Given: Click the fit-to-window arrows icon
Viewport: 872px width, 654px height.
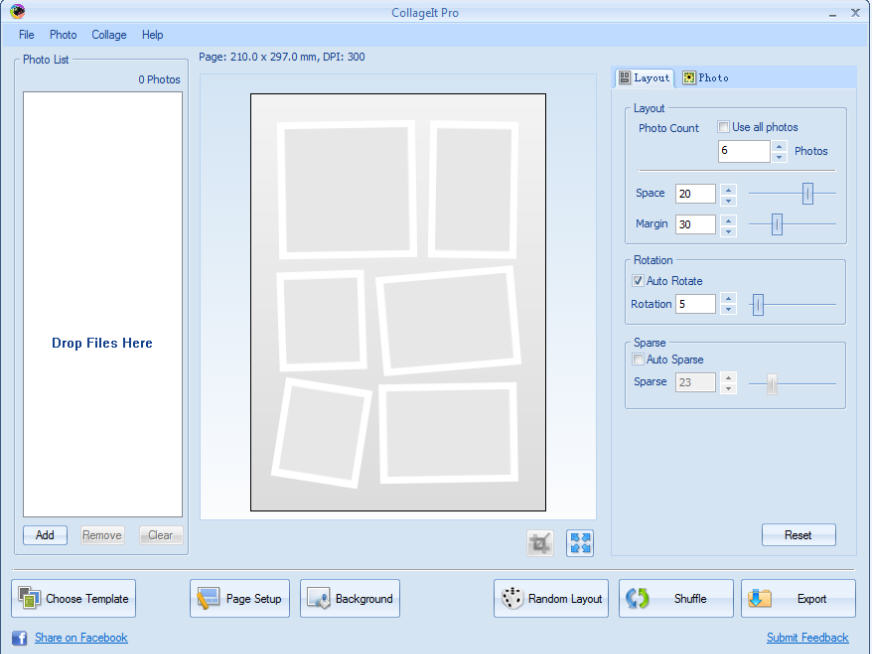Looking at the screenshot, I should coord(580,543).
